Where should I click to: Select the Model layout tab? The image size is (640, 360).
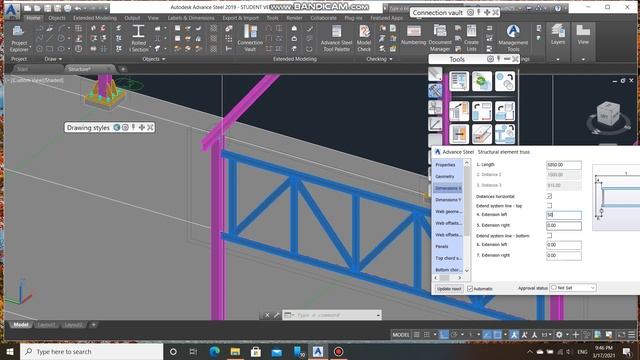pyautogui.click(x=21, y=325)
